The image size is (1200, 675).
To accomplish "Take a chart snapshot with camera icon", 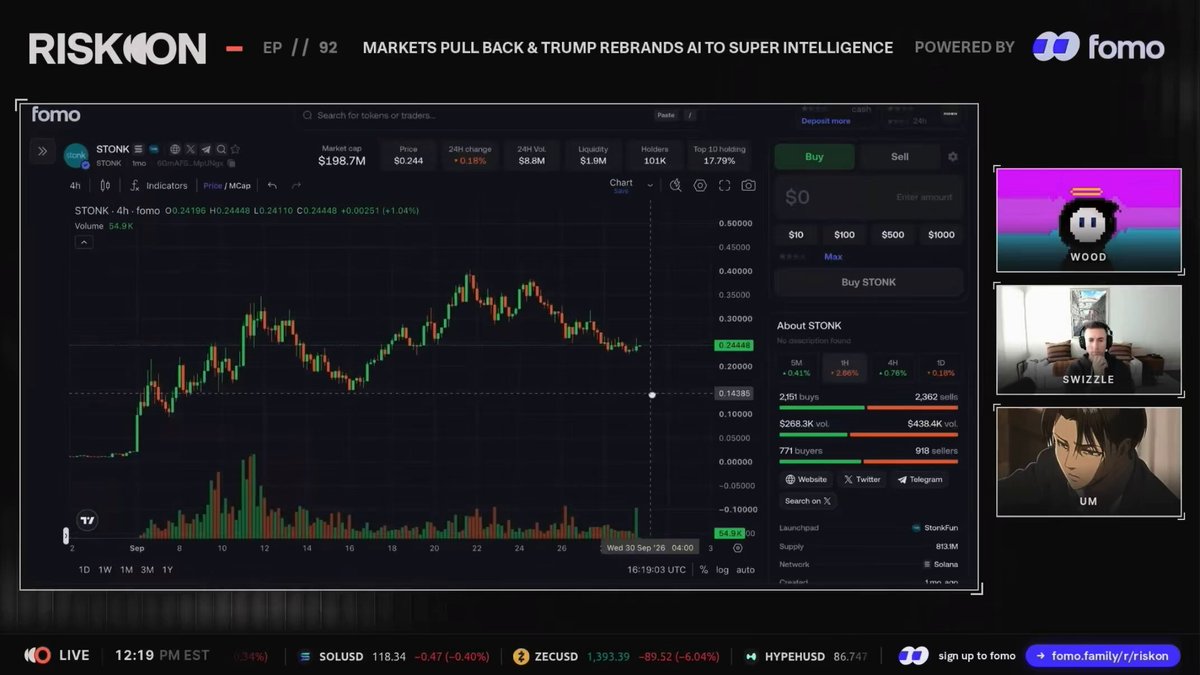I will coord(749,185).
